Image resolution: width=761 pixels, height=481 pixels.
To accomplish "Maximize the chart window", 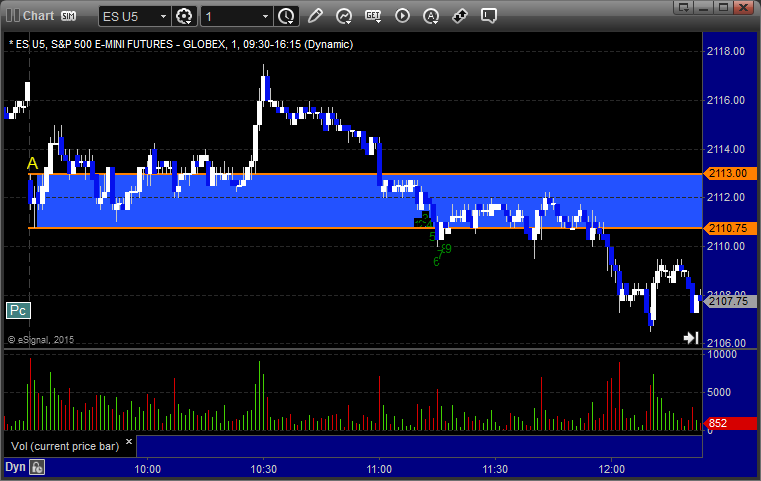I will coord(723,7).
